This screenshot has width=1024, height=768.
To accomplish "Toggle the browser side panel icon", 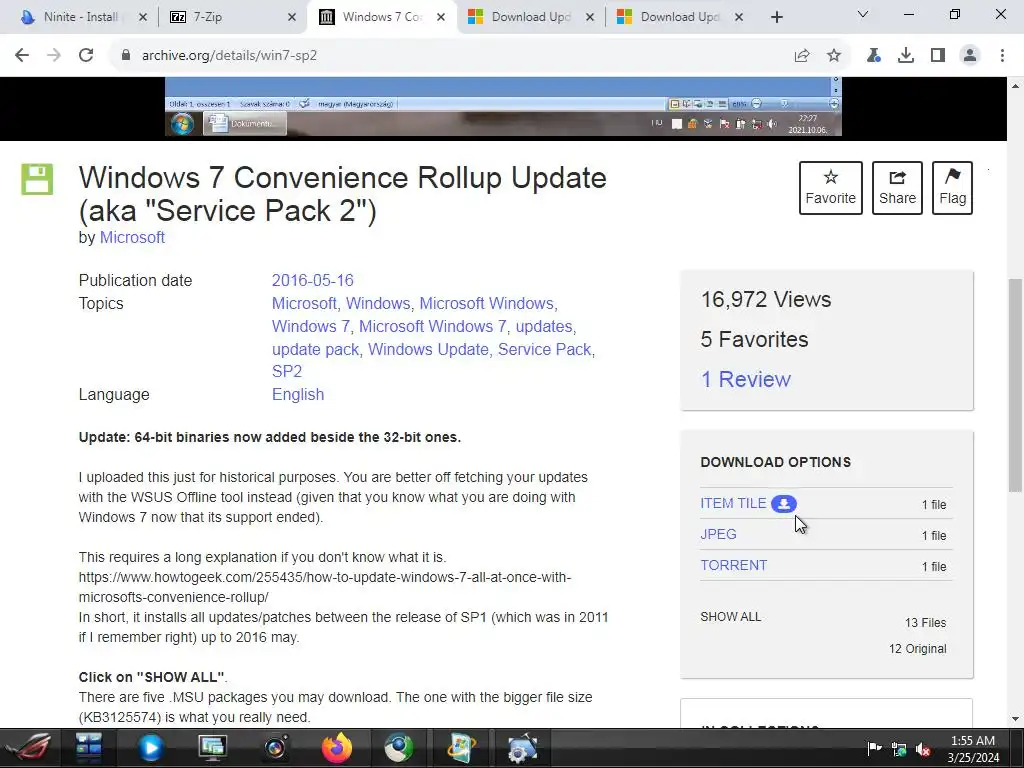I will point(938,56).
